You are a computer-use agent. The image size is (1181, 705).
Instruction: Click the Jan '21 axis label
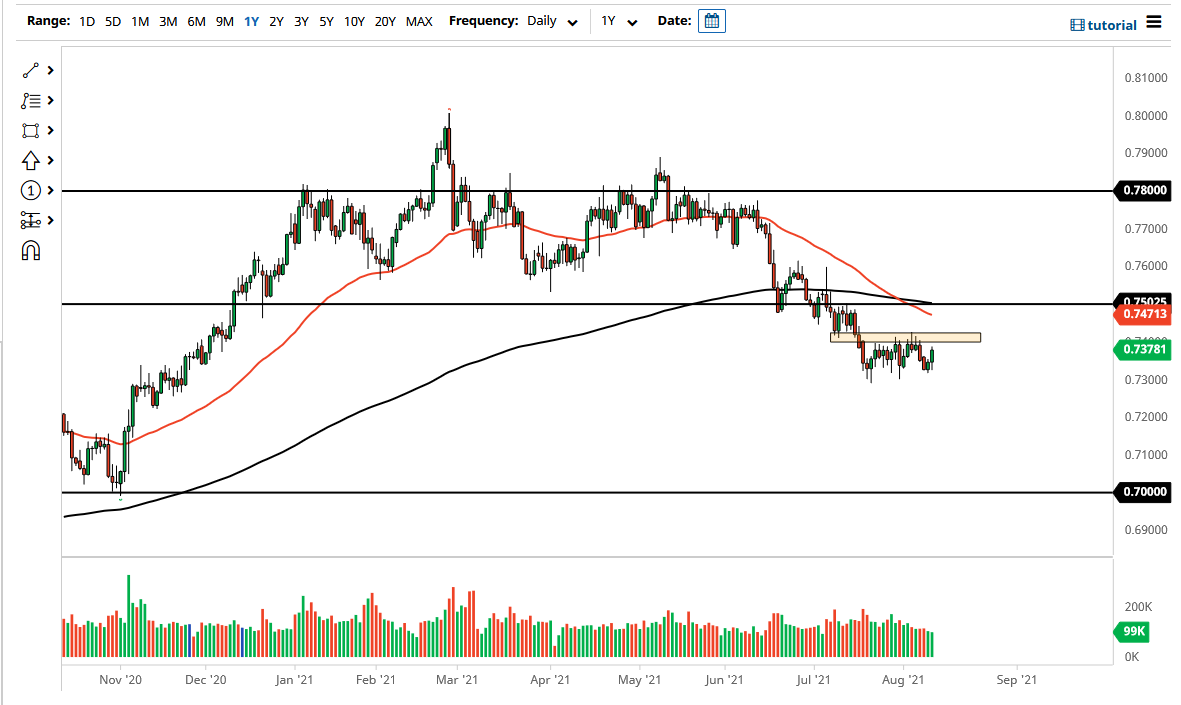click(294, 679)
